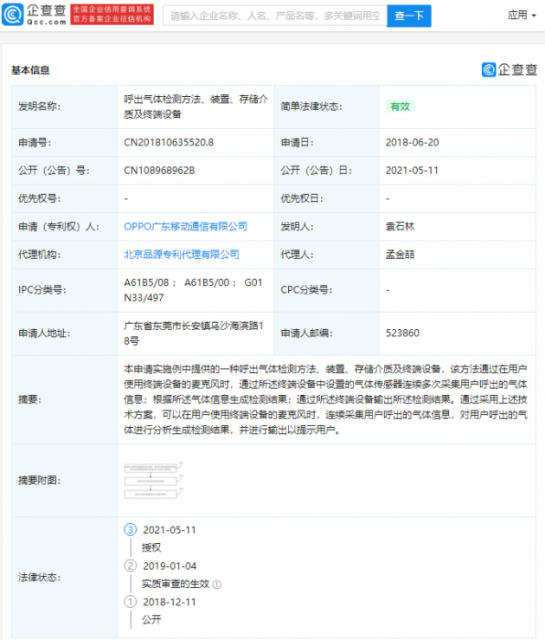Image resolution: width=545 pixels, height=640 pixels.
Task: Click the 企查查 watermark logo beside 基本信息
Action: click(509, 70)
